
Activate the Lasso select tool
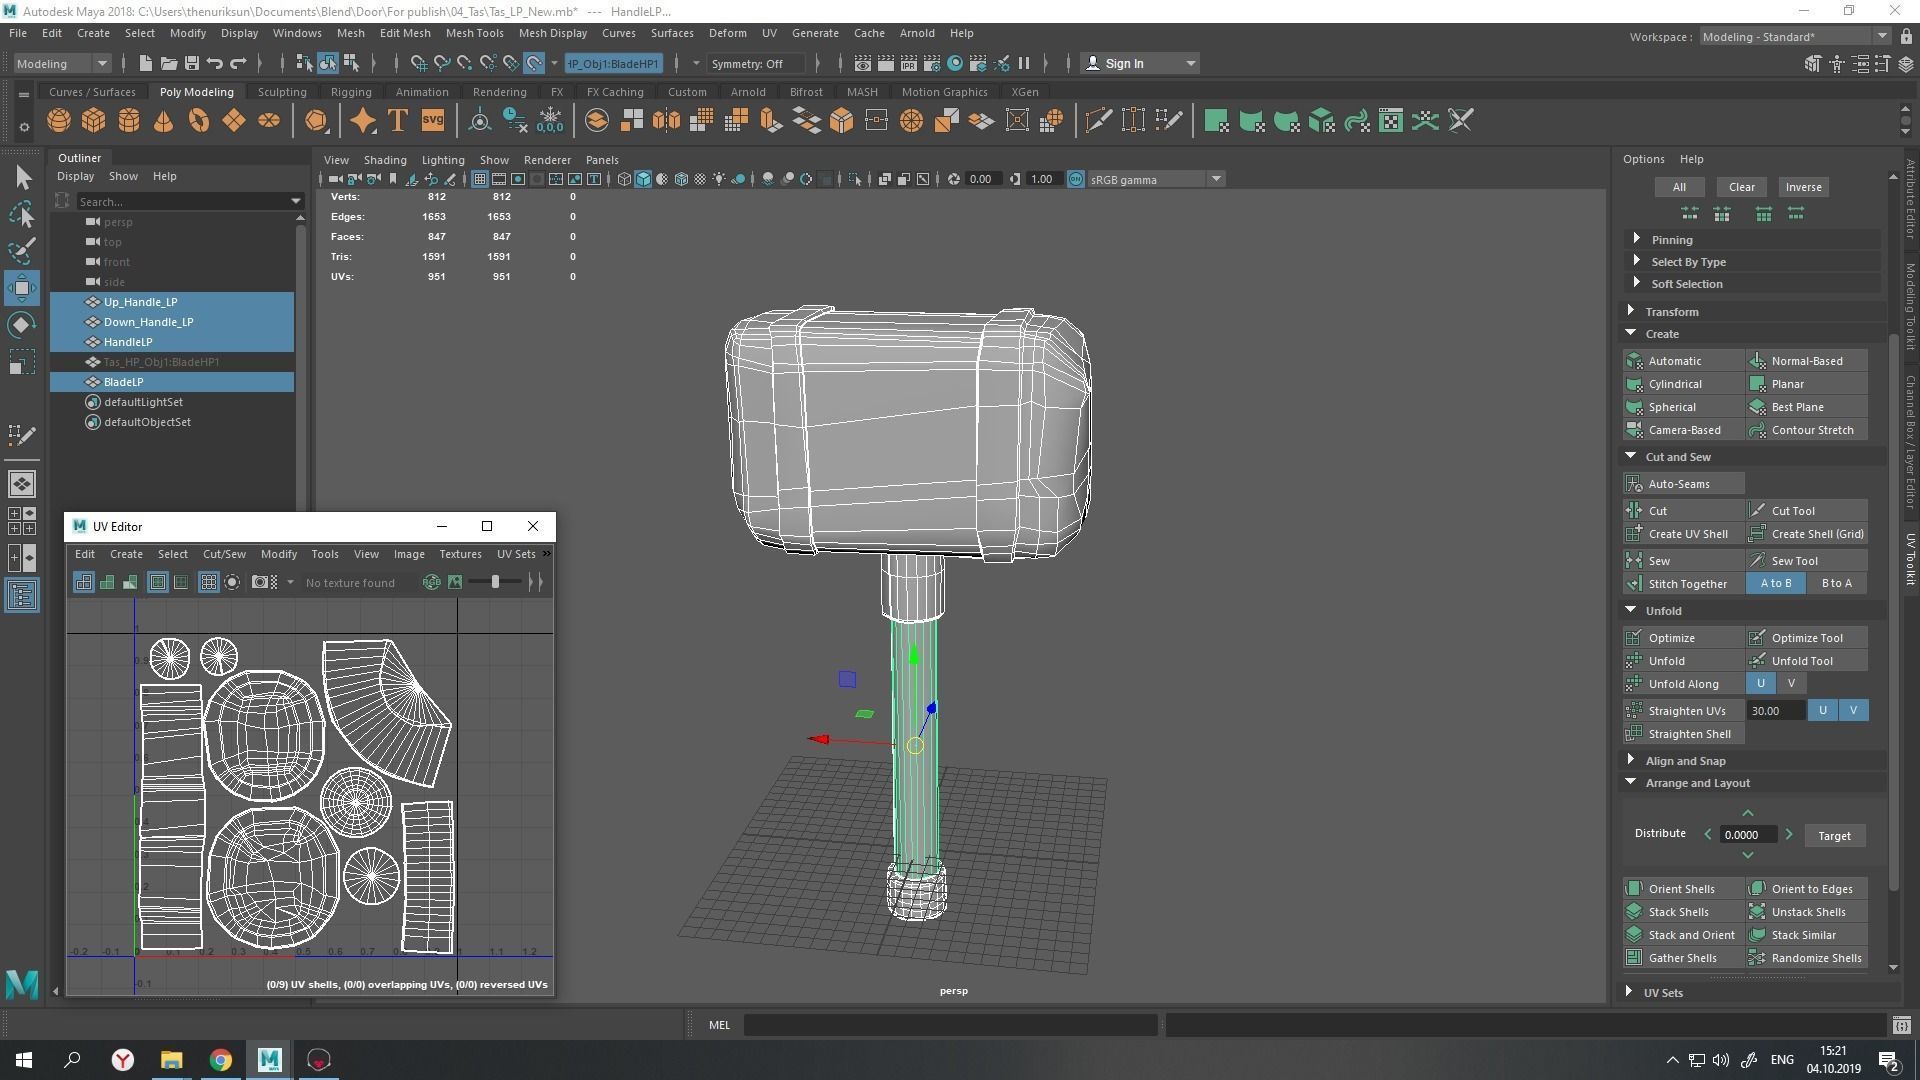(22, 214)
